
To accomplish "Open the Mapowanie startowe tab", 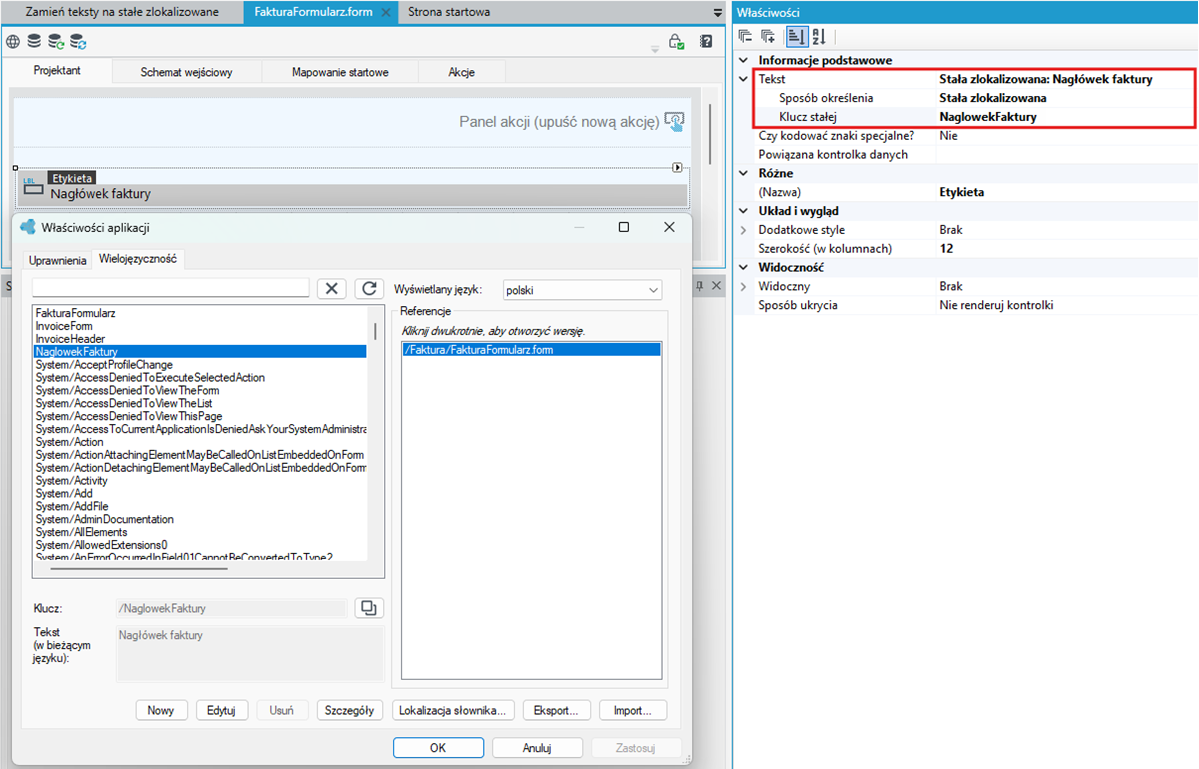I will click(340, 72).
